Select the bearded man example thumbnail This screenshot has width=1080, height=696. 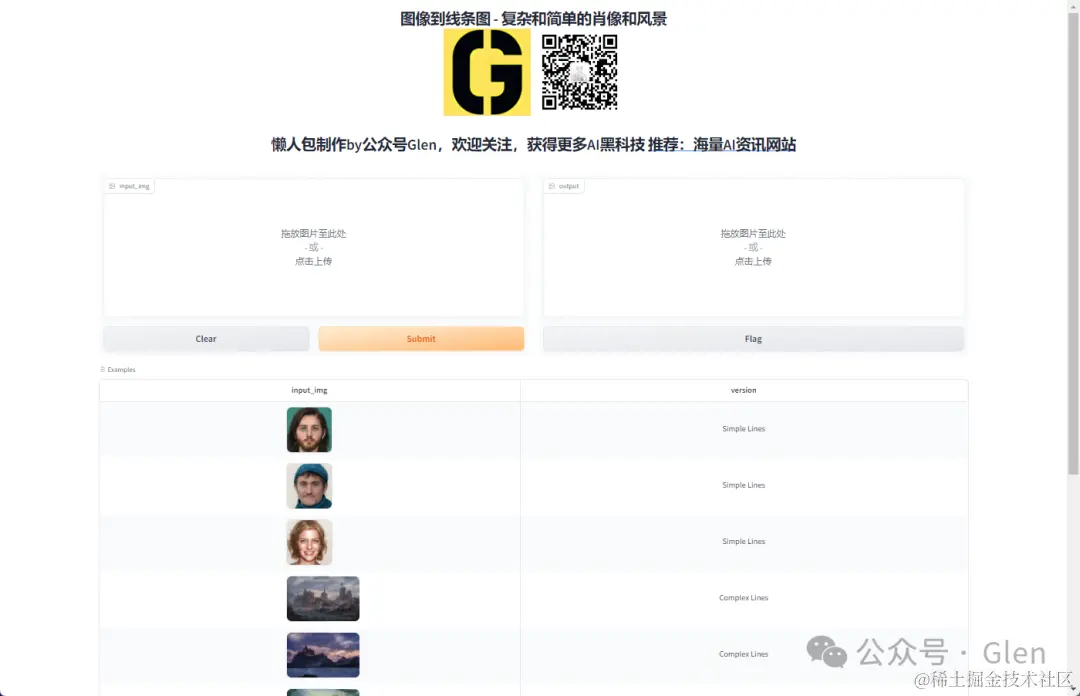309,429
